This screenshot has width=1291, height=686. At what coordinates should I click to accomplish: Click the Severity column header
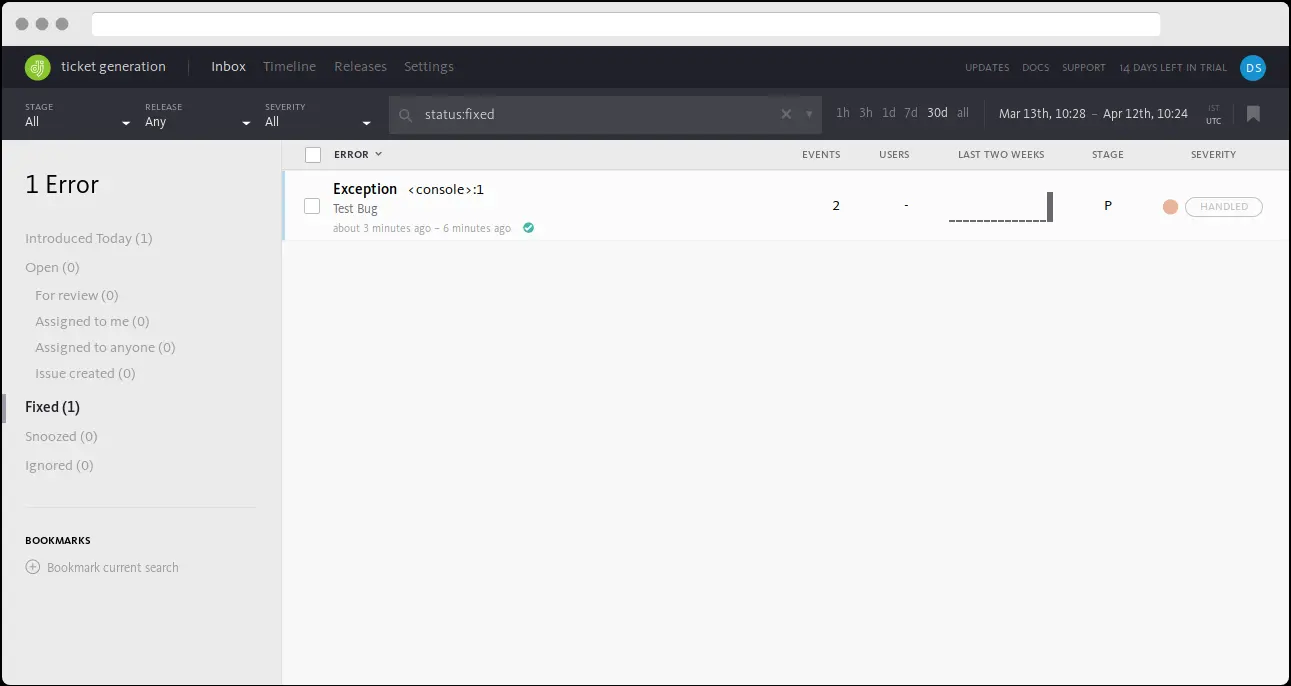click(1213, 155)
